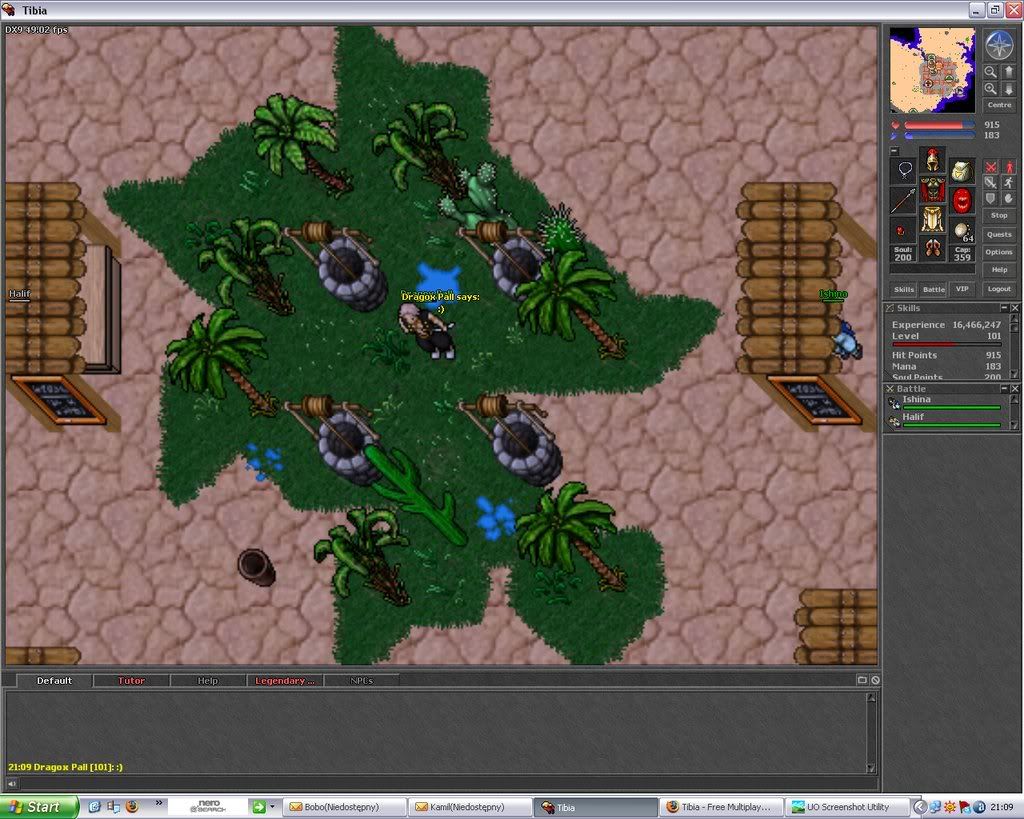Zoom in the minimap
1024x819 pixels.
coord(991,88)
